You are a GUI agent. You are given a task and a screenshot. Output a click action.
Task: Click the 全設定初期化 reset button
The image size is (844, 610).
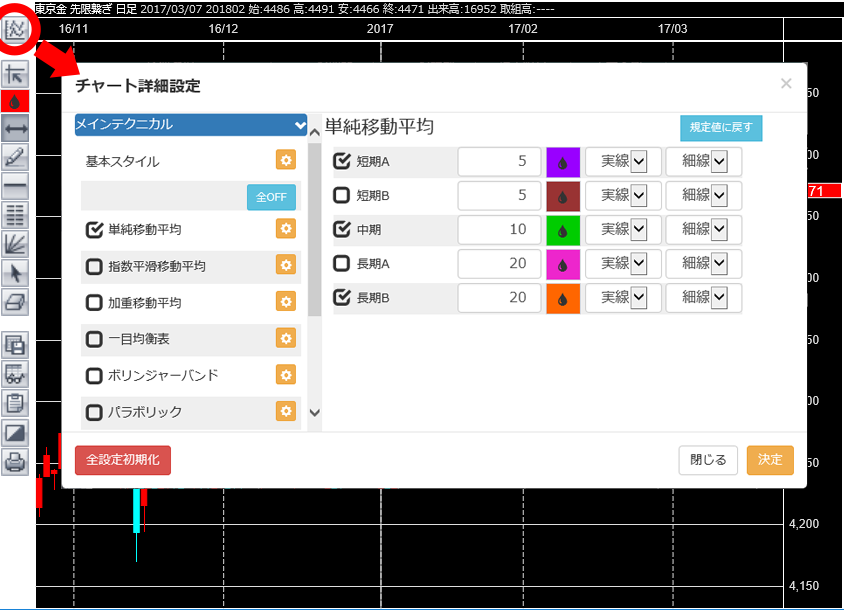[x=123, y=460]
